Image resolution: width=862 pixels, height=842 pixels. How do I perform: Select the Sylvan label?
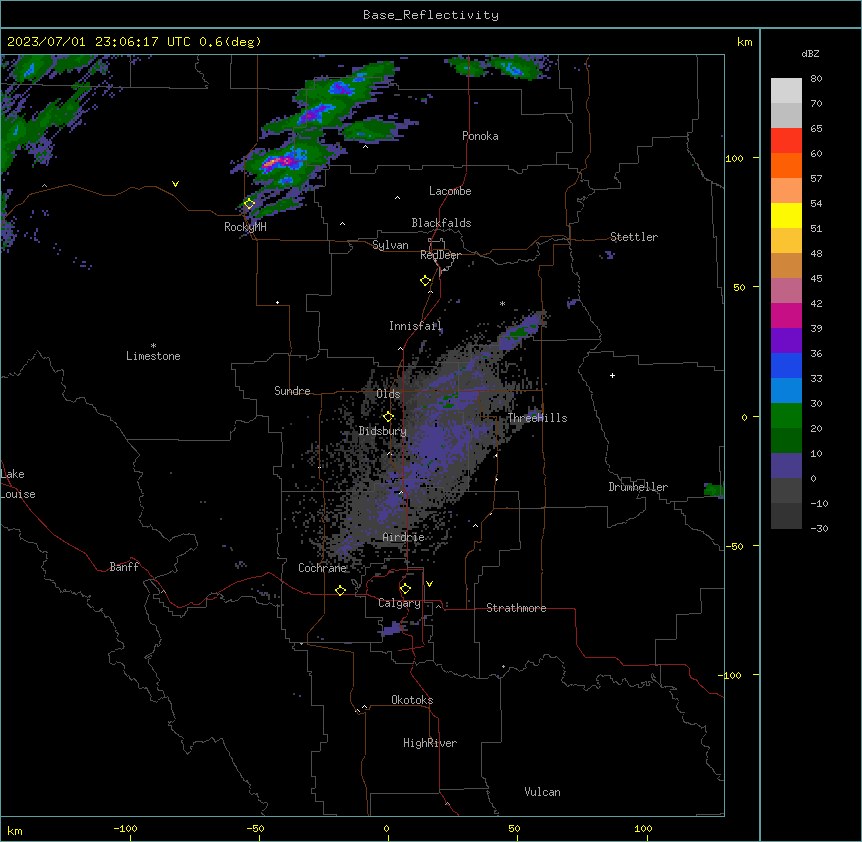tap(390, 245)
